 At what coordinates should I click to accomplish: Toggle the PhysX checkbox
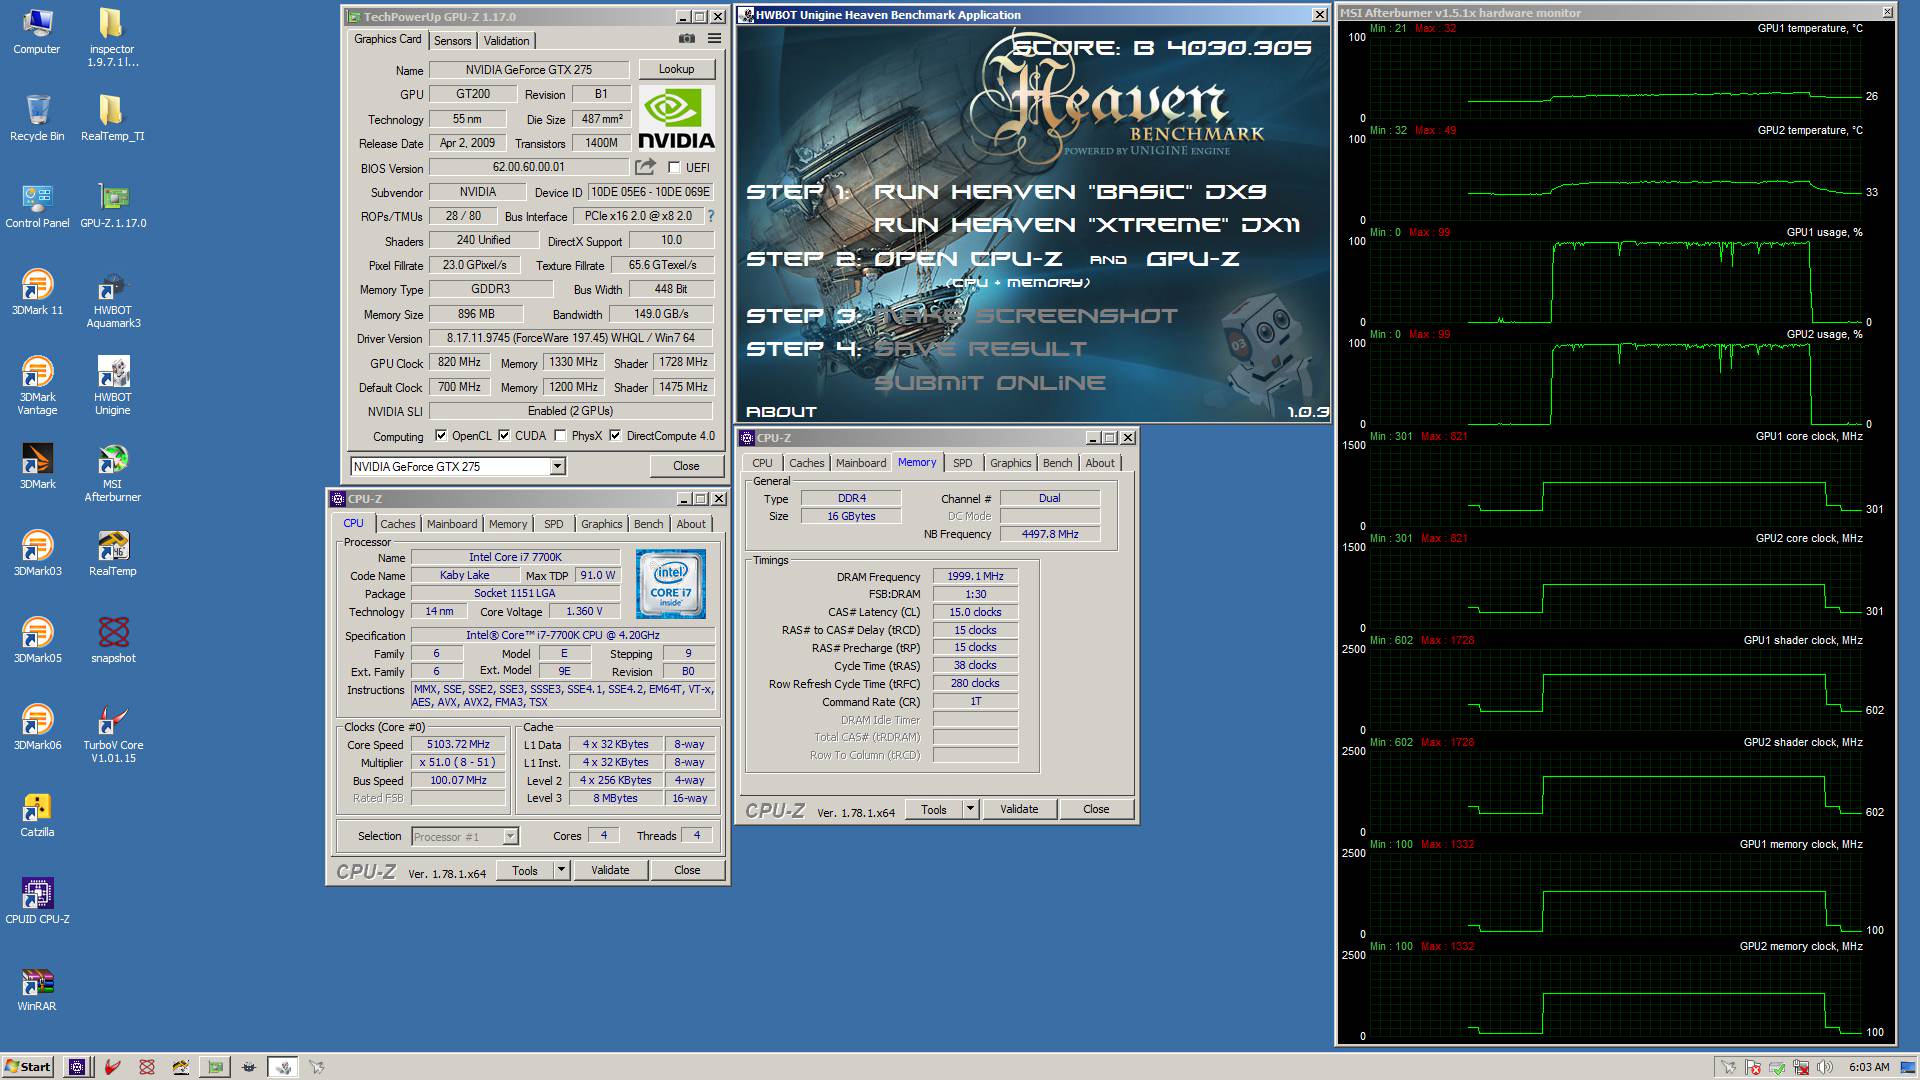click(x=560, y=436)
